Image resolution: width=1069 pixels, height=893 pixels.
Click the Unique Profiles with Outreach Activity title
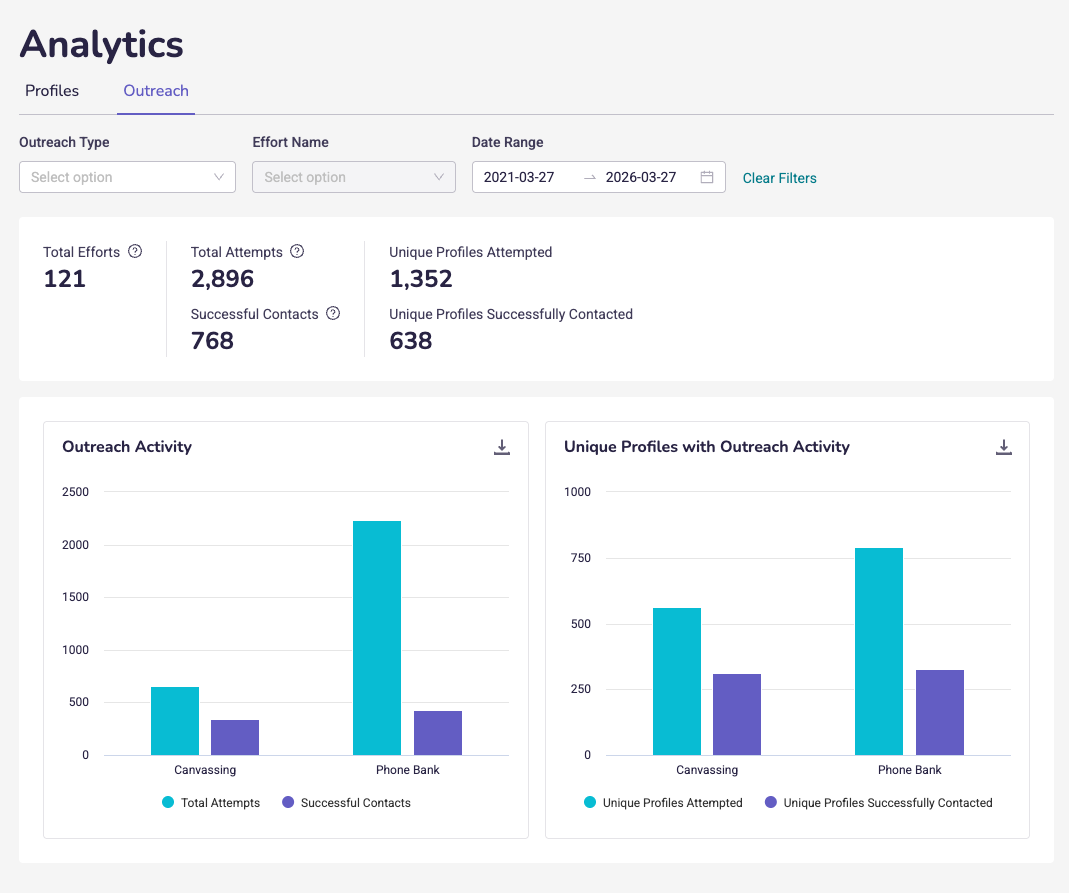(707, 446)
